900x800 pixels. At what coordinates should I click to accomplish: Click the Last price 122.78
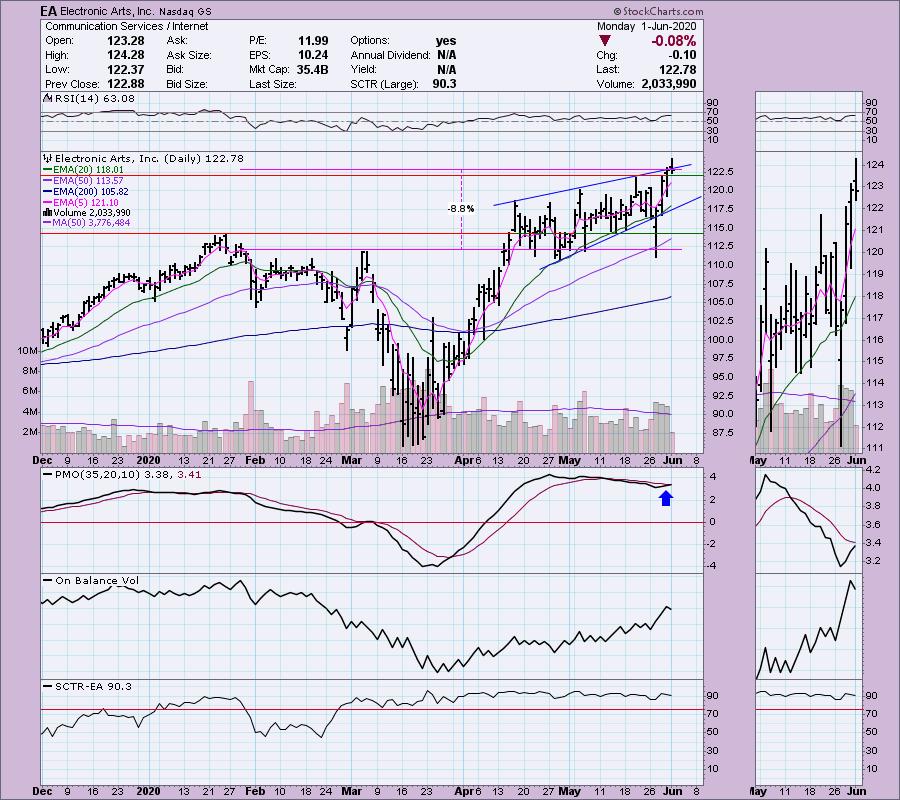tap(677, 69)
